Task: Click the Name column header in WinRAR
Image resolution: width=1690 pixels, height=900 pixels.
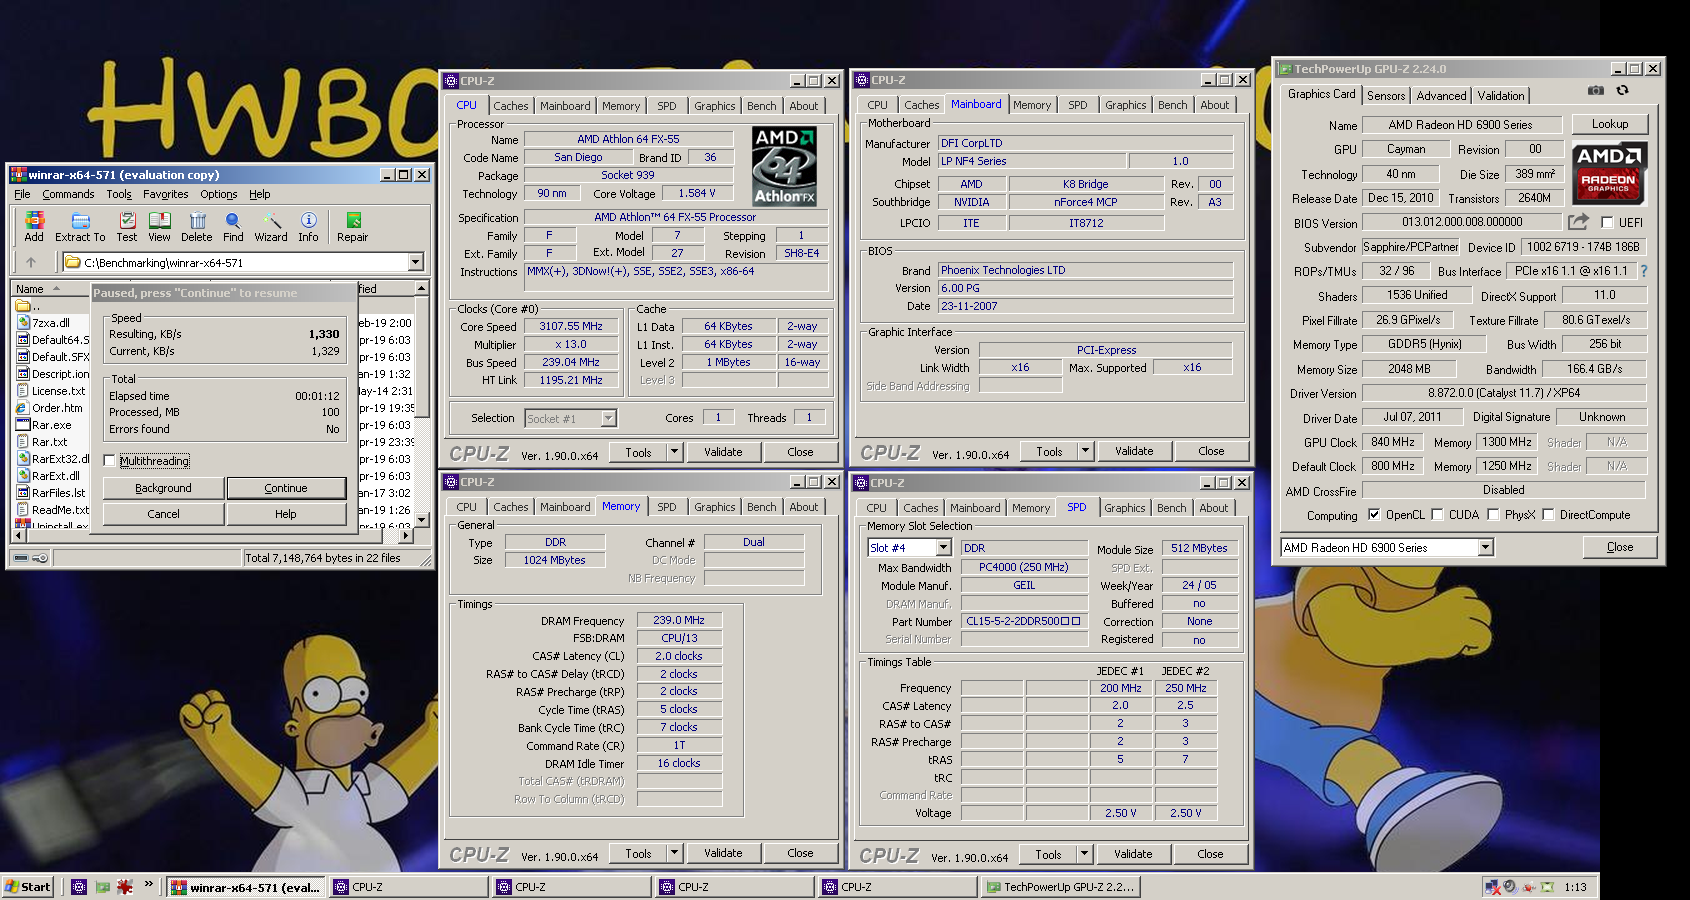Action: pyautogui.click(x=50, y=289)
